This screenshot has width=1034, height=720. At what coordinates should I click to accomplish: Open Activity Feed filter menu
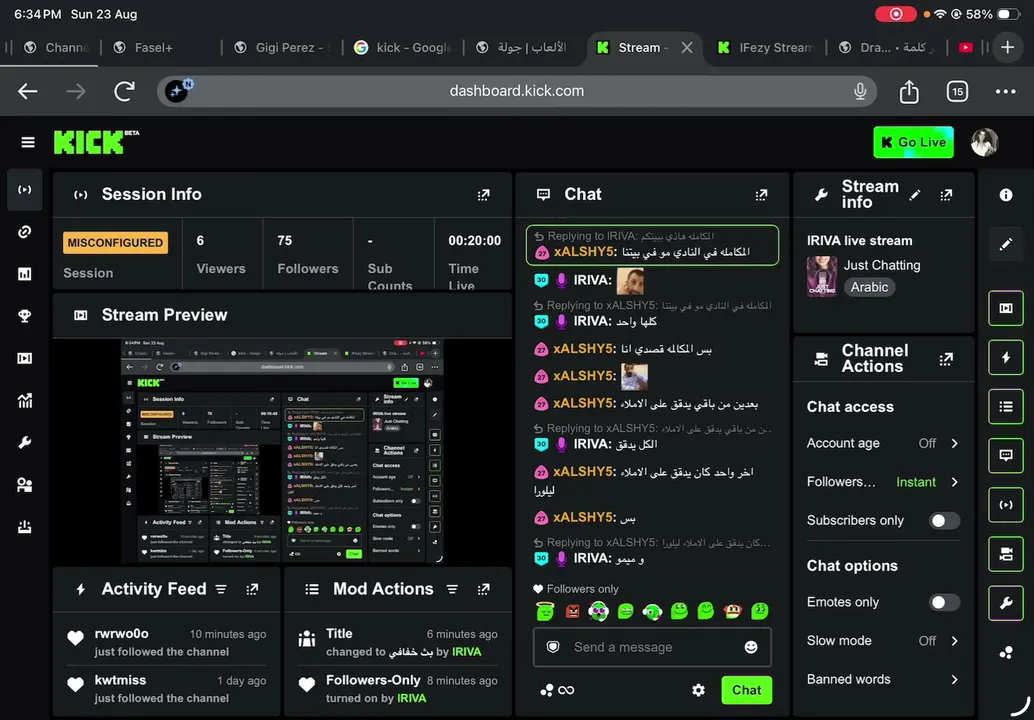[221, 589]
